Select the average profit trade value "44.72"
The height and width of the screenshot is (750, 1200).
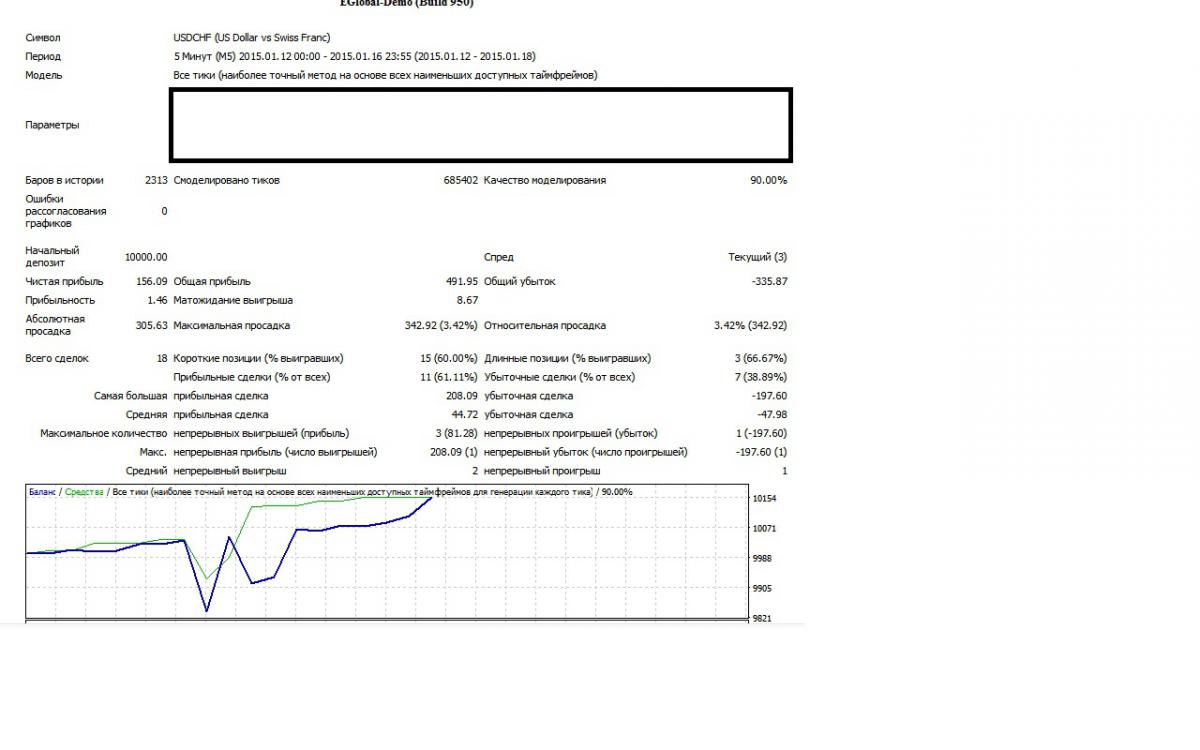pos(465,414)
